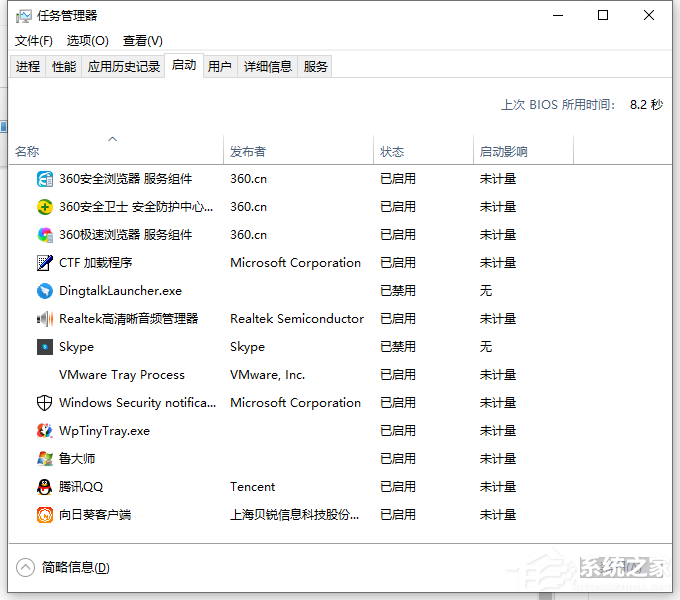Sort by 状态 column header

392,152
